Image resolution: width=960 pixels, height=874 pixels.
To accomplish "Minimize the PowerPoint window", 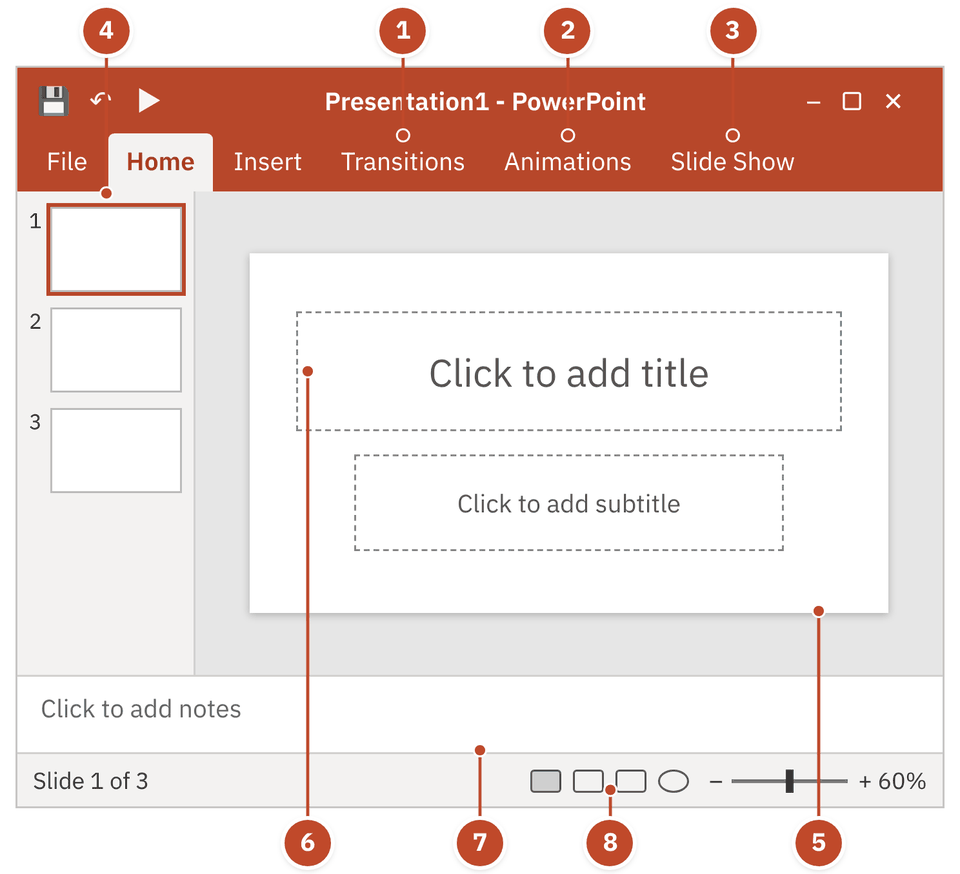I will point(813,102).
